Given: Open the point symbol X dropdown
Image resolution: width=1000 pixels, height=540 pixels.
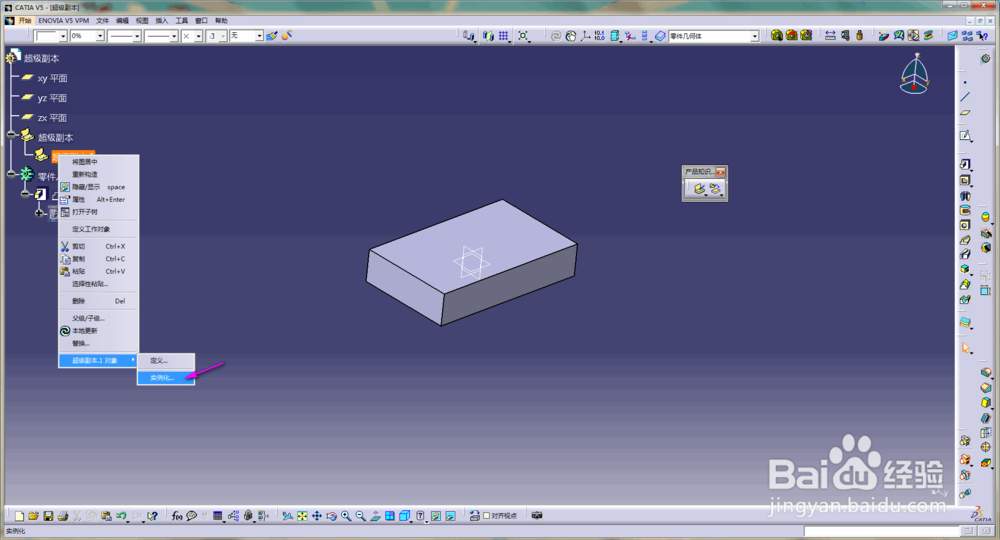Looking at the screenshot, I should click(x=198, y=36).
